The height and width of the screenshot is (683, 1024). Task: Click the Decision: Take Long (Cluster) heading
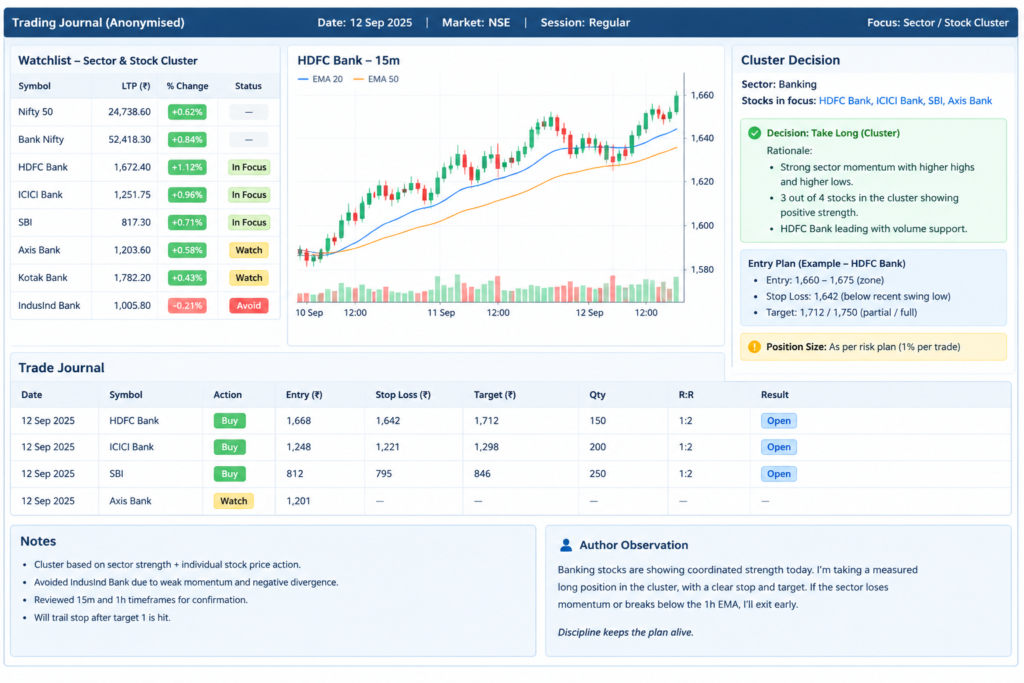(x=833, y=133)
